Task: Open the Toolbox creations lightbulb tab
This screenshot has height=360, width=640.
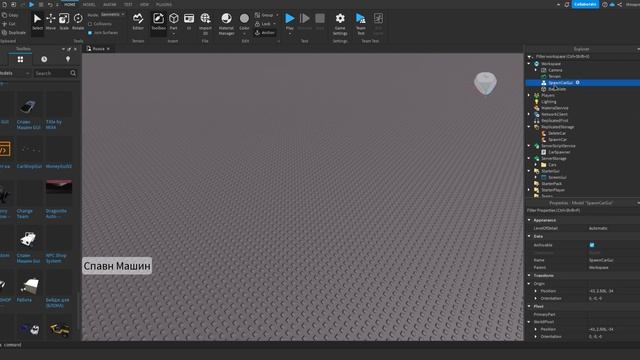Action: [68, 60]
